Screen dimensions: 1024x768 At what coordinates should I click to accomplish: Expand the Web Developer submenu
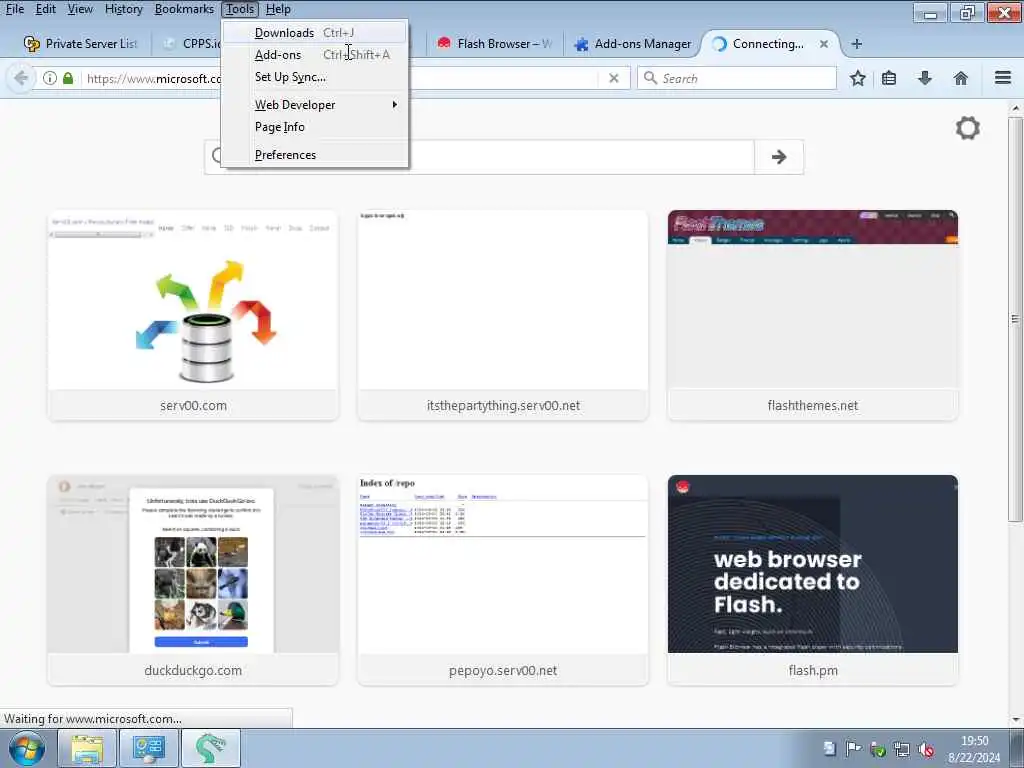pos(315,104)
